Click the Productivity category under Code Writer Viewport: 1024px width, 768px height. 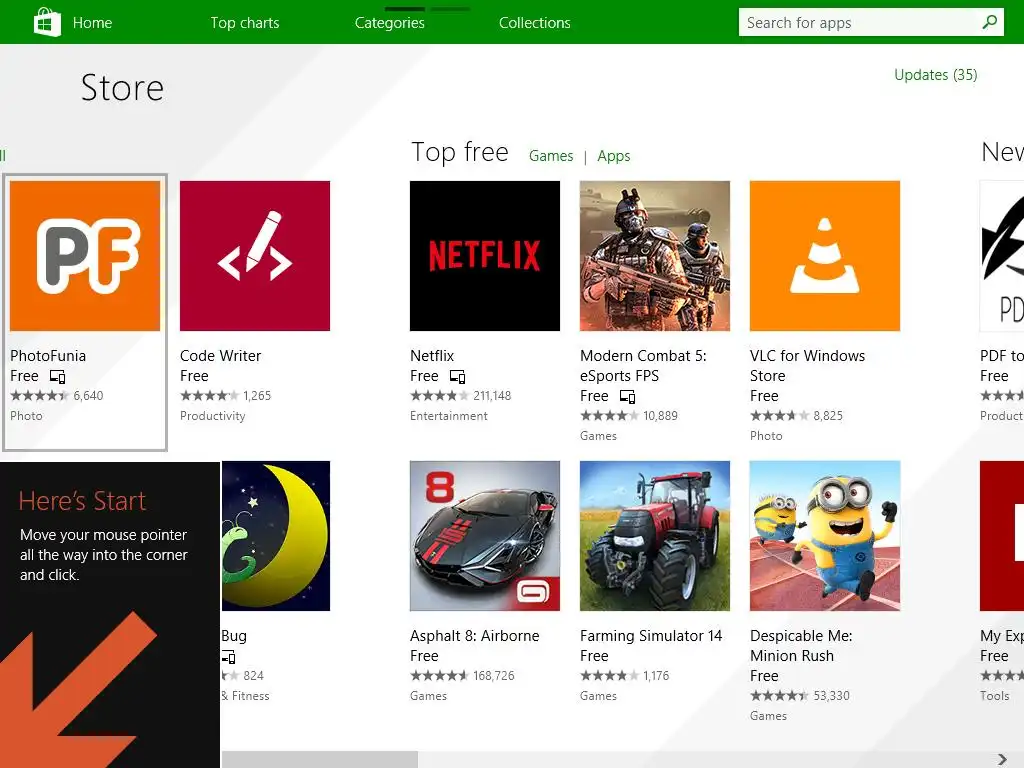coord(212,416)
